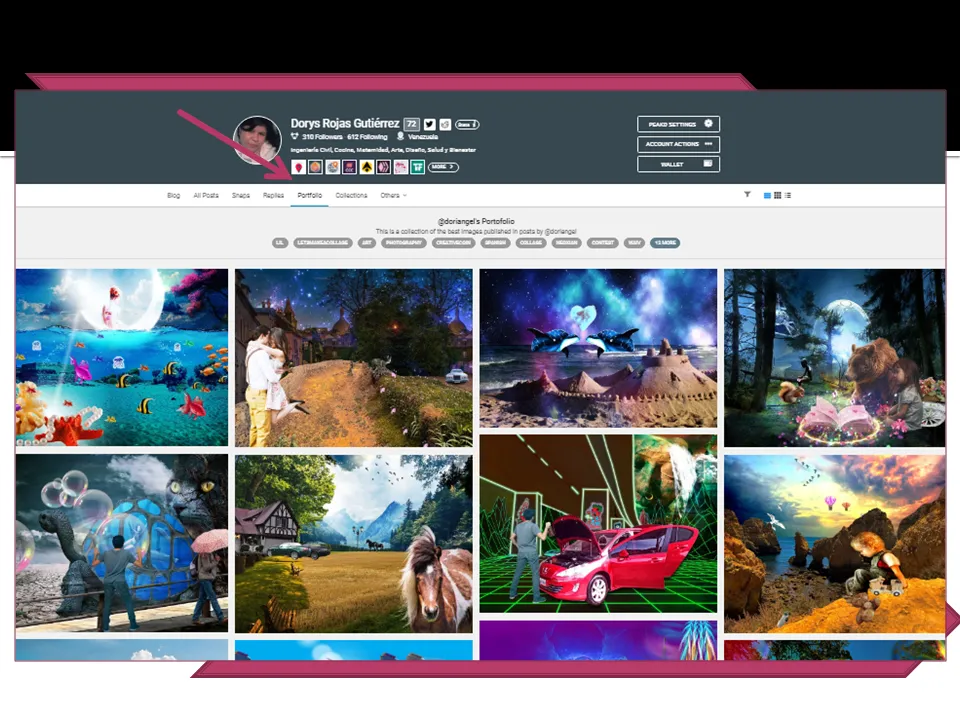This screenshot has height=720, width=960.
Task: Filter by the PHOTOGRAPHY tag
Action: [404, 243]
